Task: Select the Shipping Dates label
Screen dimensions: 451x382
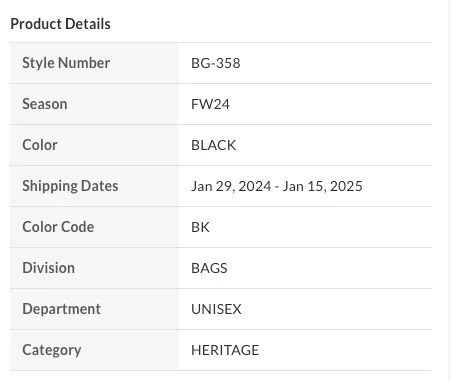Action: 70,186
